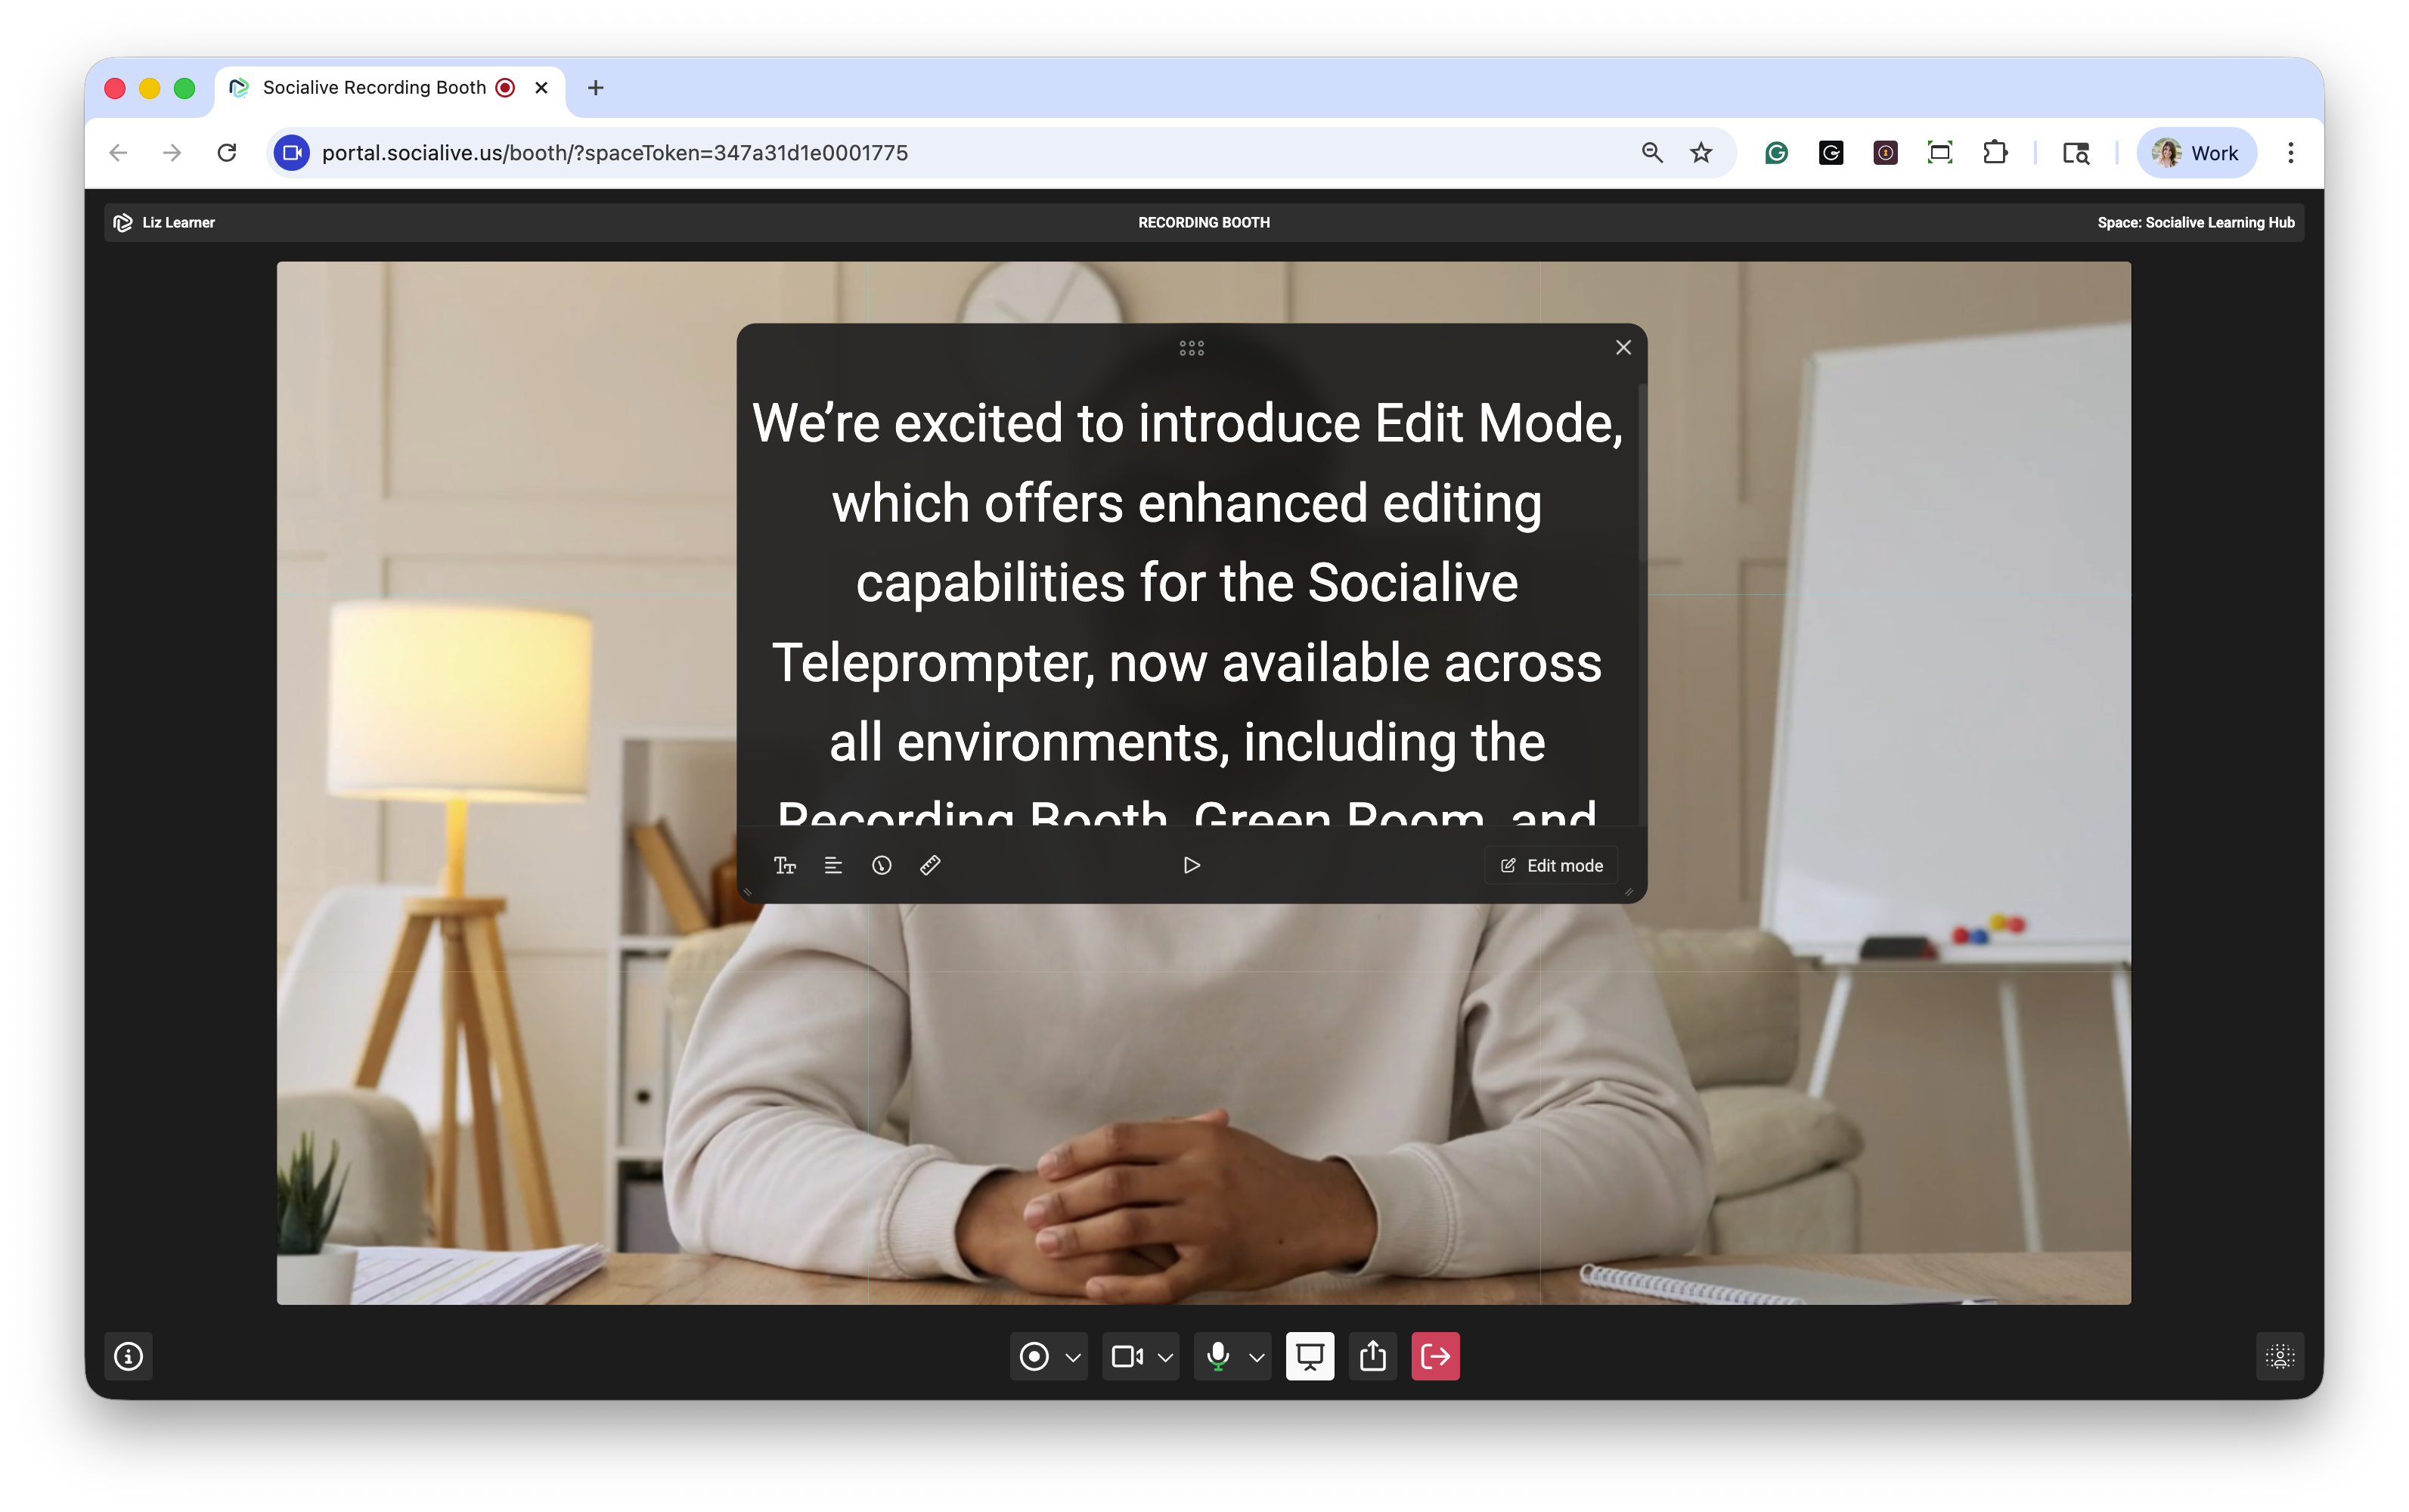Screen dimensions: 2409x1512
Task: Change teleprompter text alignment
Action: 833,865
